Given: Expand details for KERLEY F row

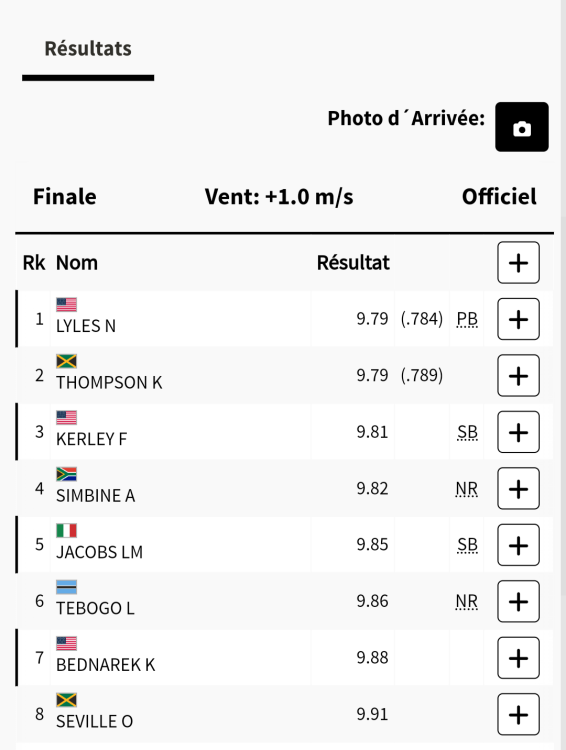Looking at the screenshot, I should [518, 432].
